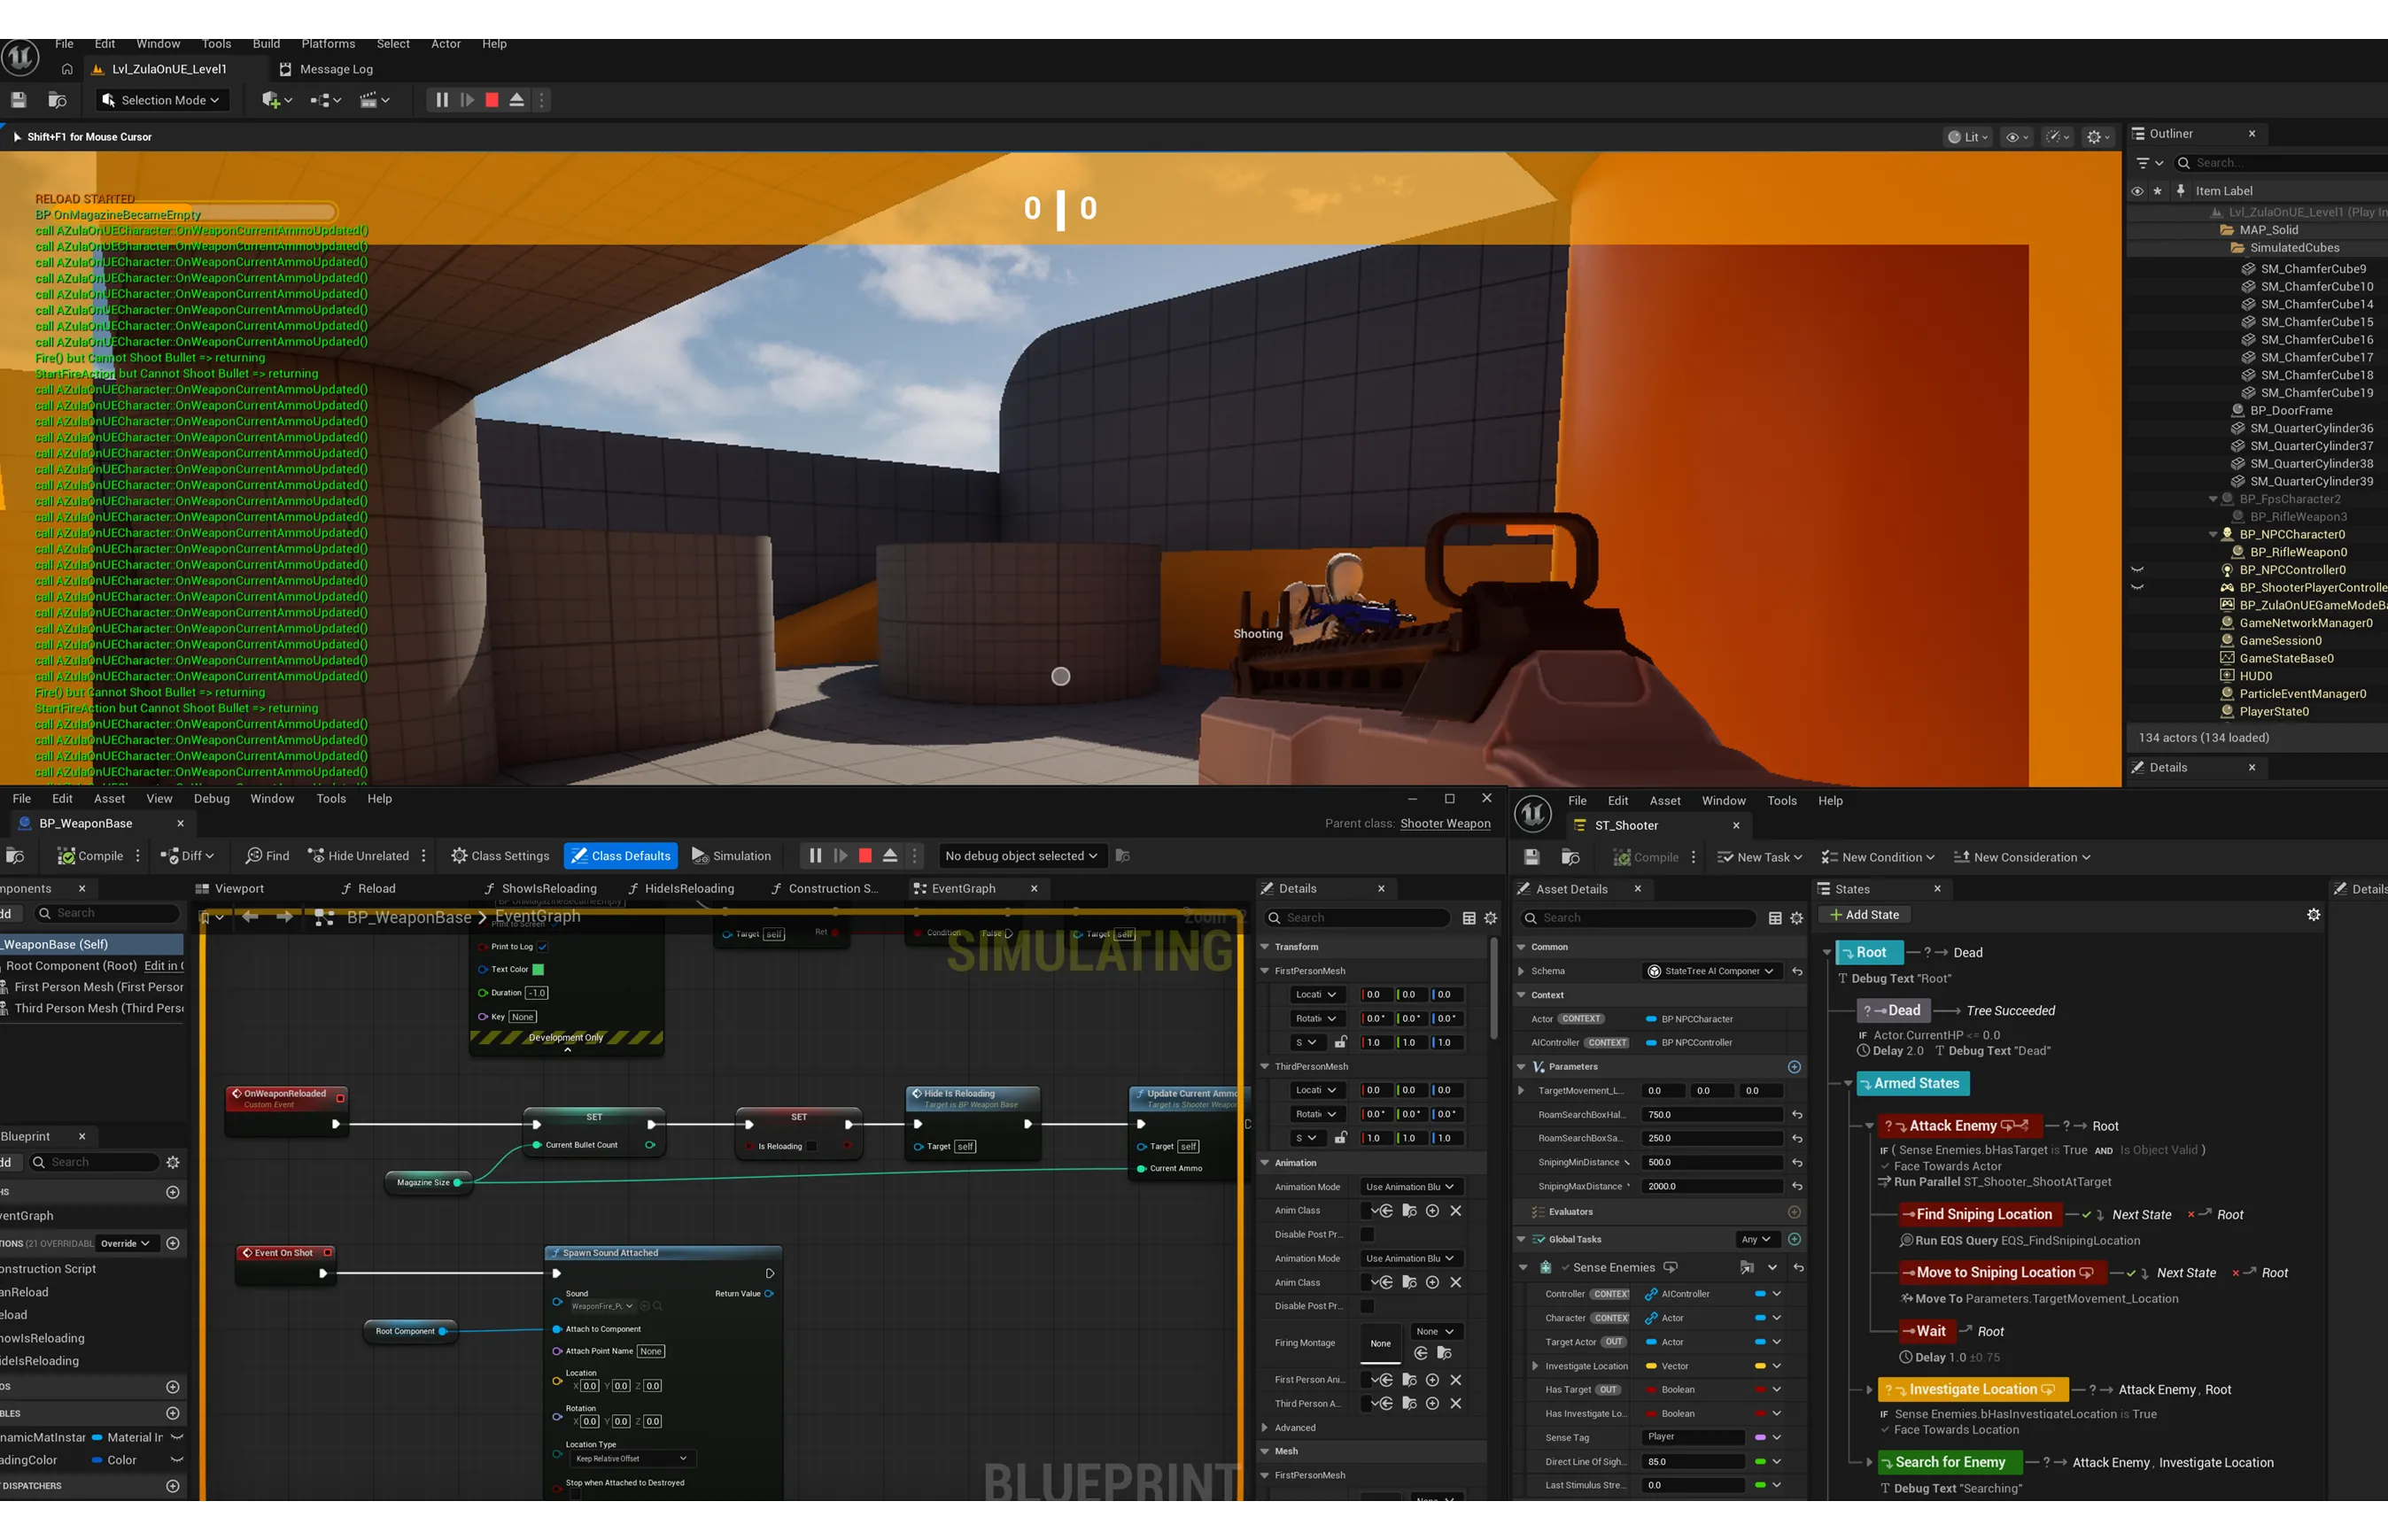Stop simulation in blueprint editor toolbar
The image size is (2388, 1540).
click(x=865, y=856)
